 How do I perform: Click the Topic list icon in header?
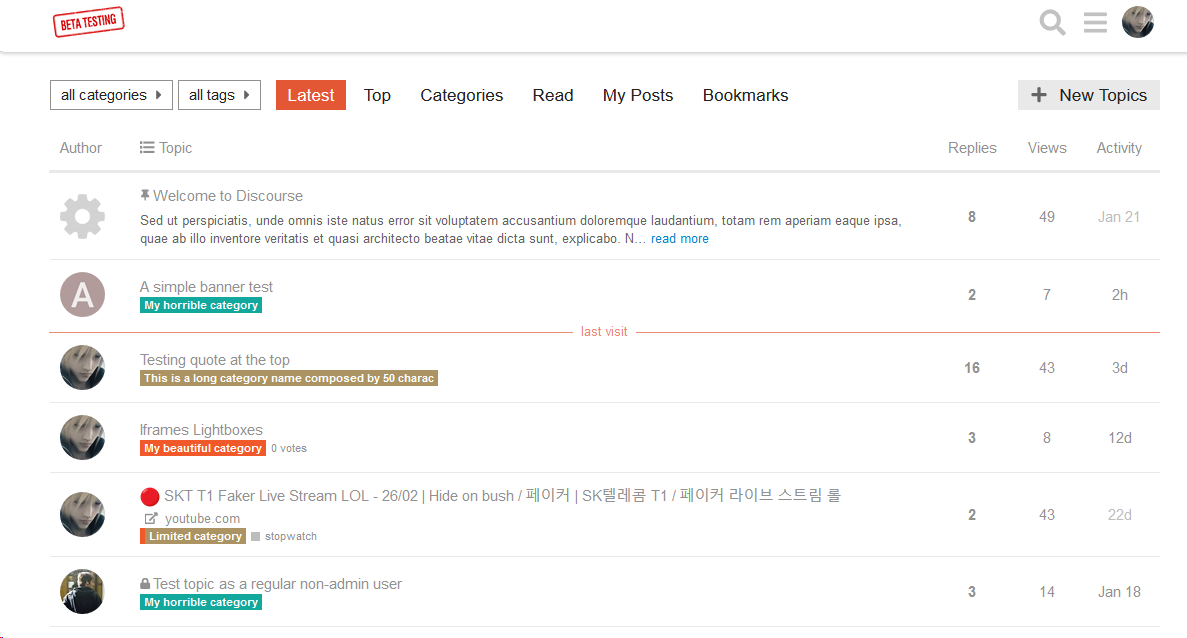tap(147, 148)
